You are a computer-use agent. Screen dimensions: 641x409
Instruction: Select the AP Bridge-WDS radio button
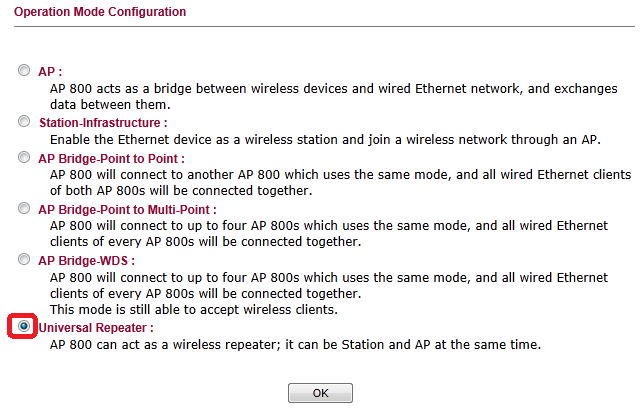click(24, 260)
